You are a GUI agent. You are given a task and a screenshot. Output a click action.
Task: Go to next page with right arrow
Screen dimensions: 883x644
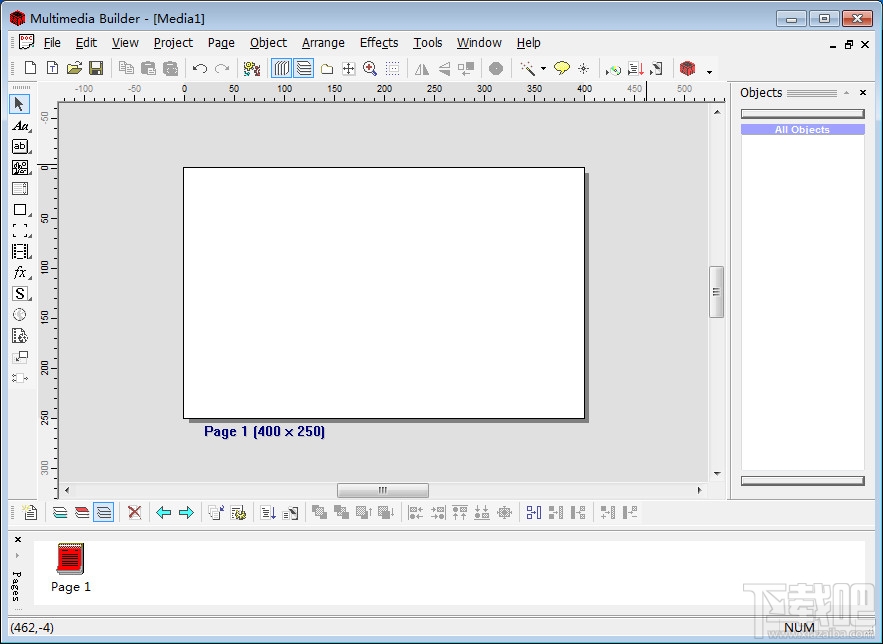[x=186, y=513]
